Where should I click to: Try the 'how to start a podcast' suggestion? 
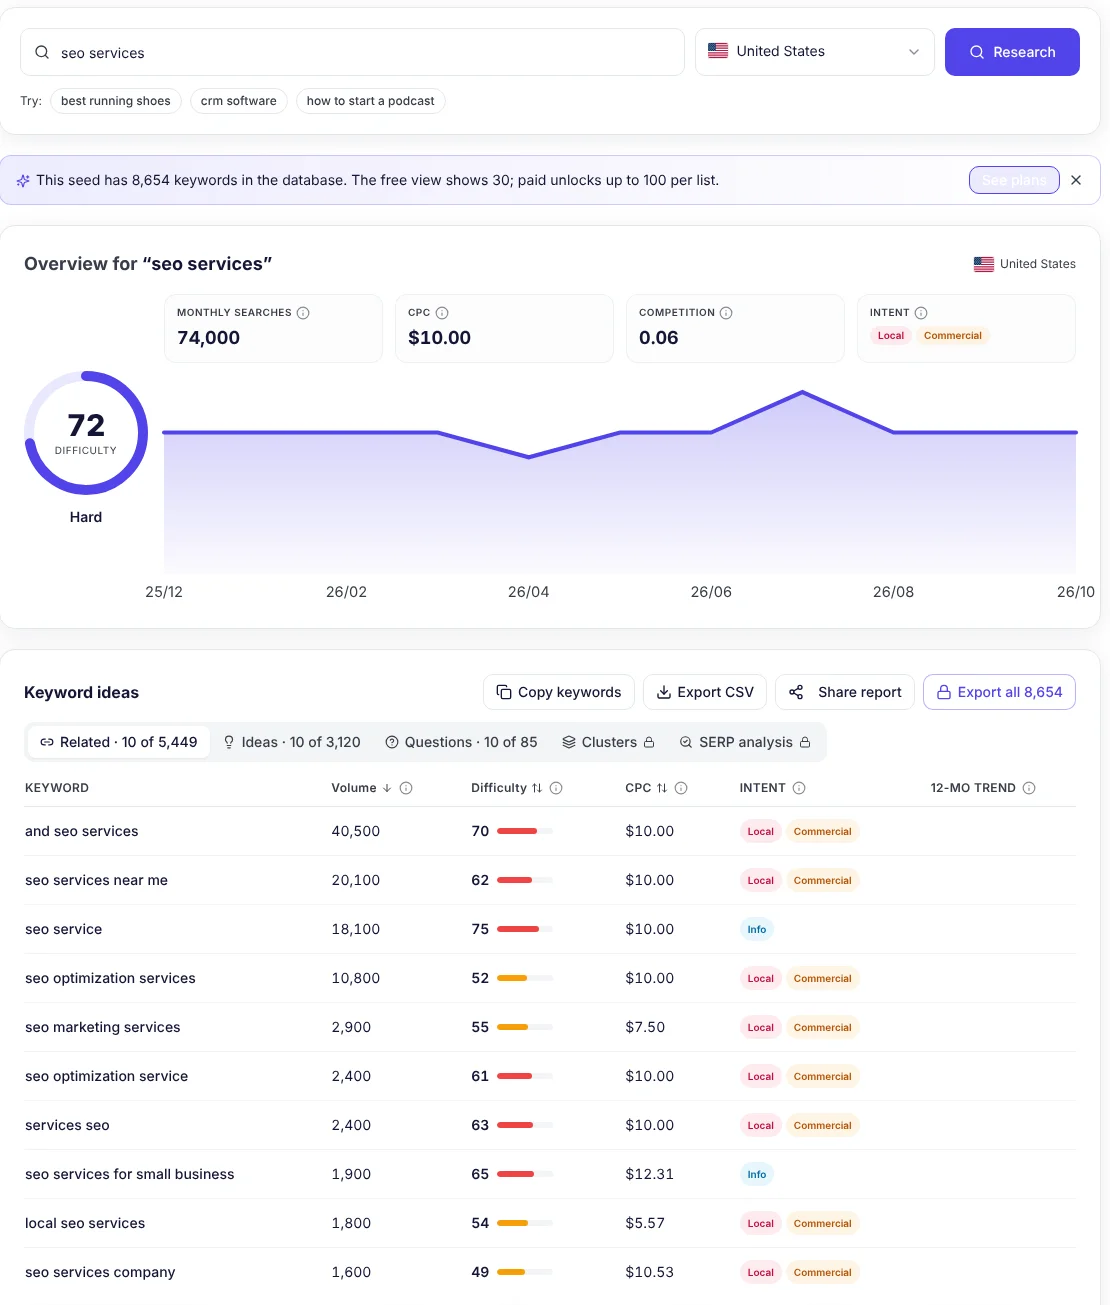(x=371, y=101)
